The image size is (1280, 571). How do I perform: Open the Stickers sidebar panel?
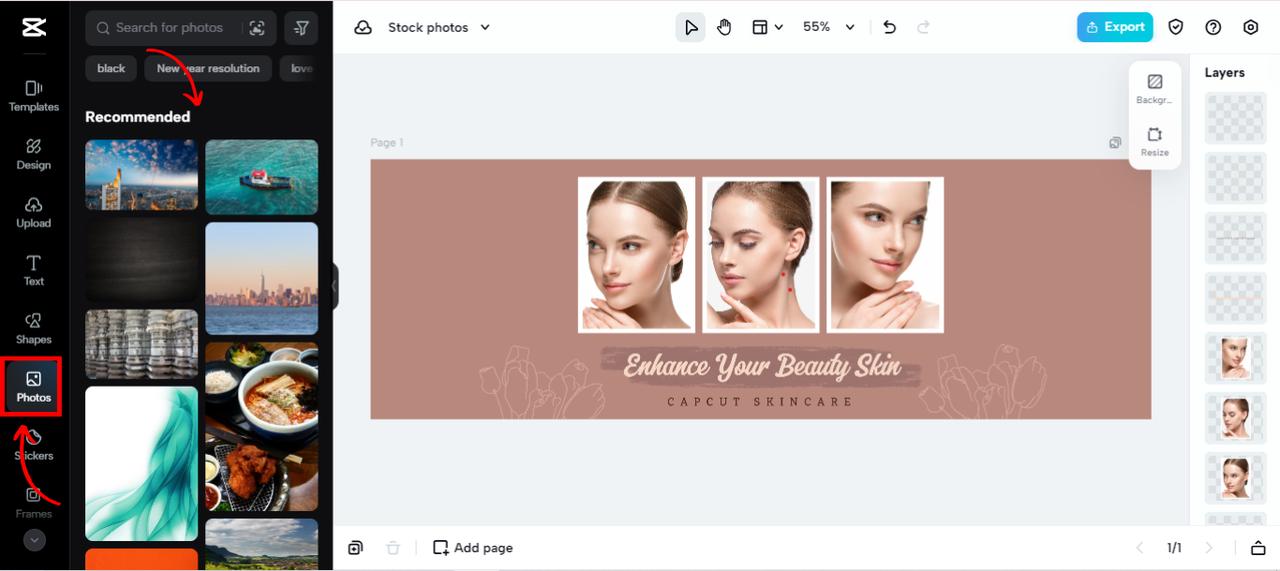(x=34, y=445)
